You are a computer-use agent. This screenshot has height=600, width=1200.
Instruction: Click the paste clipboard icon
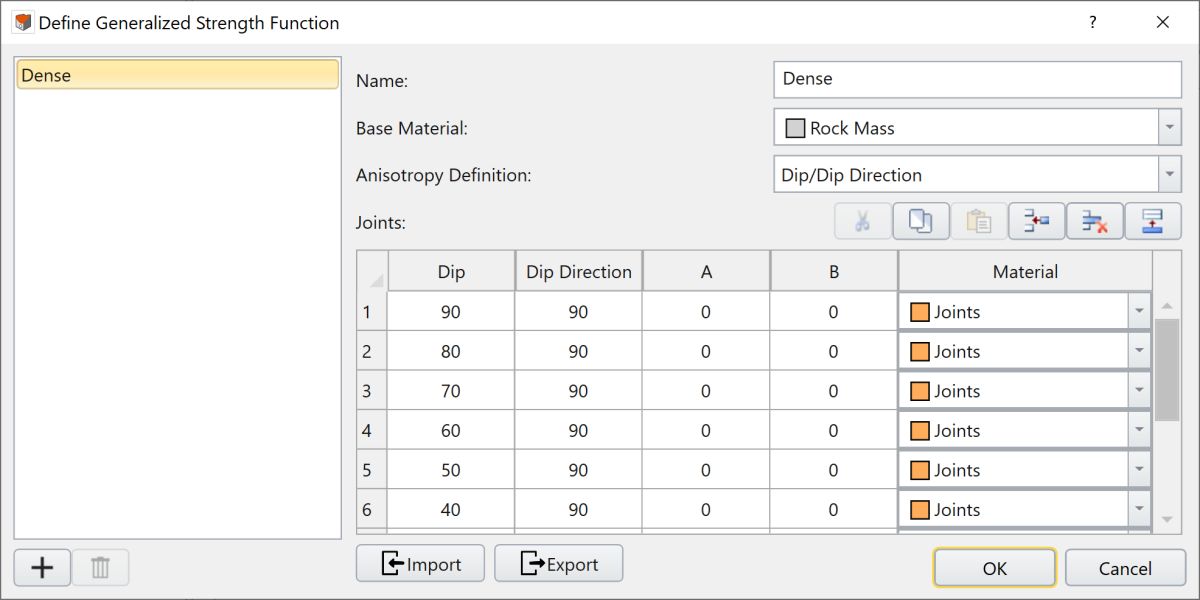978,222
